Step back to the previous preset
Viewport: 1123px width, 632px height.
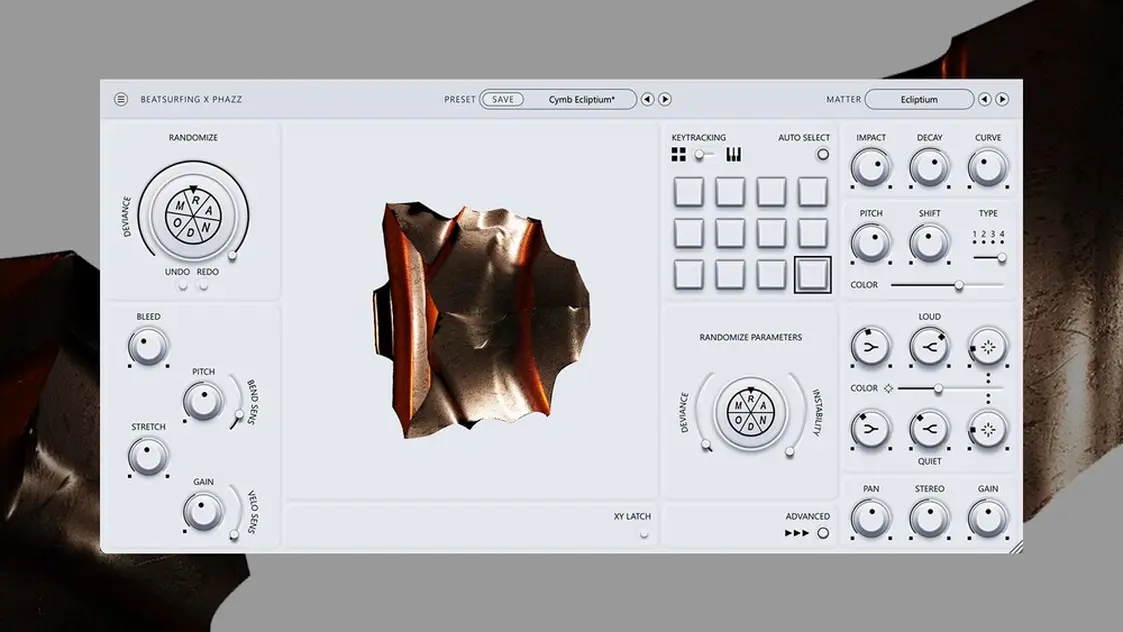click(647, 99)
